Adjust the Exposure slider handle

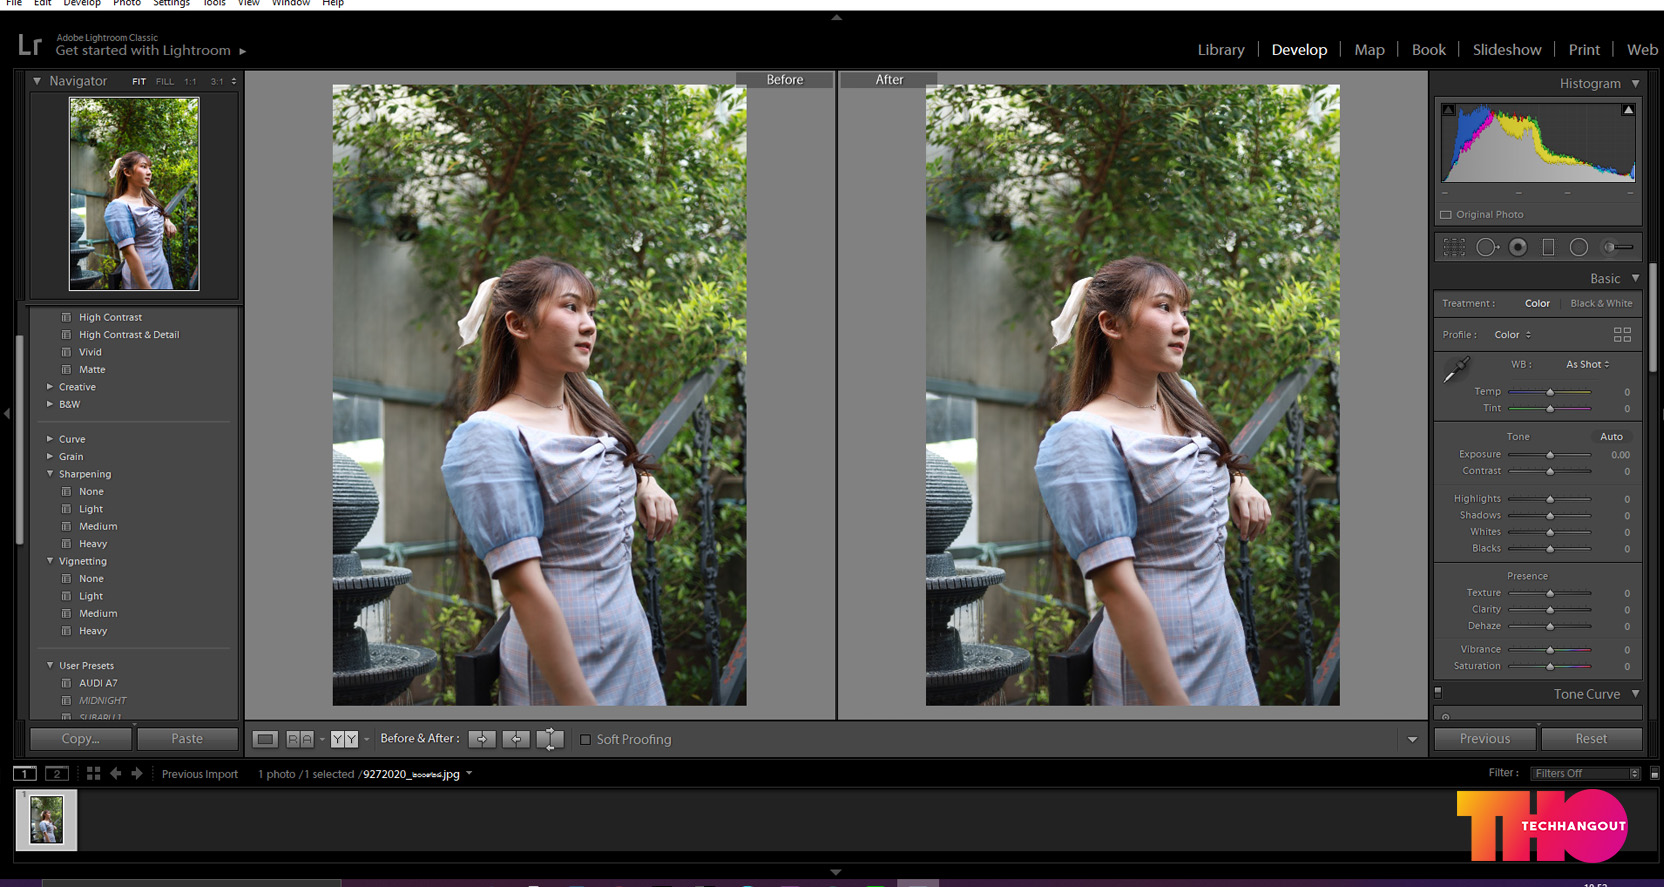[1550, 455]
